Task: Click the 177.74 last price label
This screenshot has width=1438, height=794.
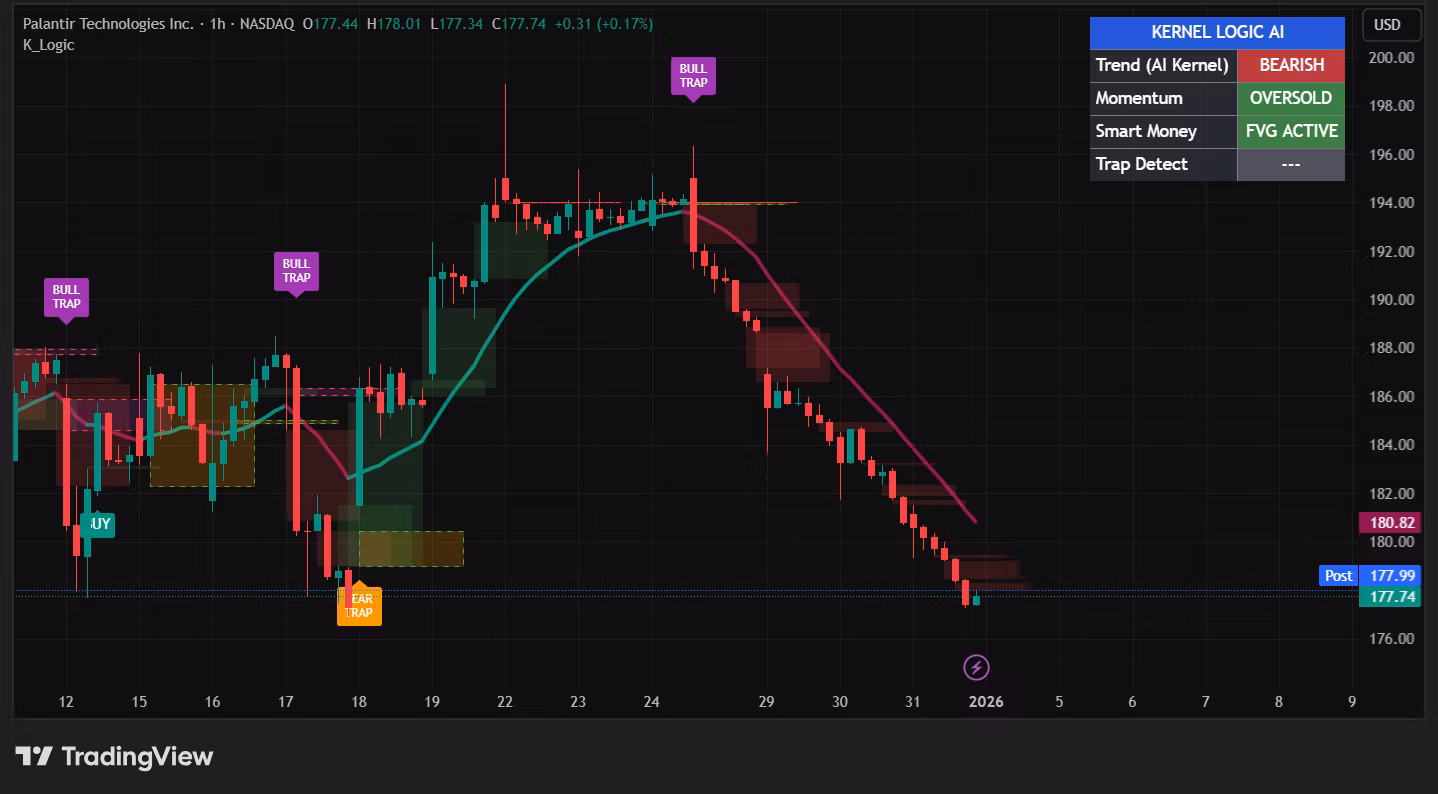Action: 1391,597
